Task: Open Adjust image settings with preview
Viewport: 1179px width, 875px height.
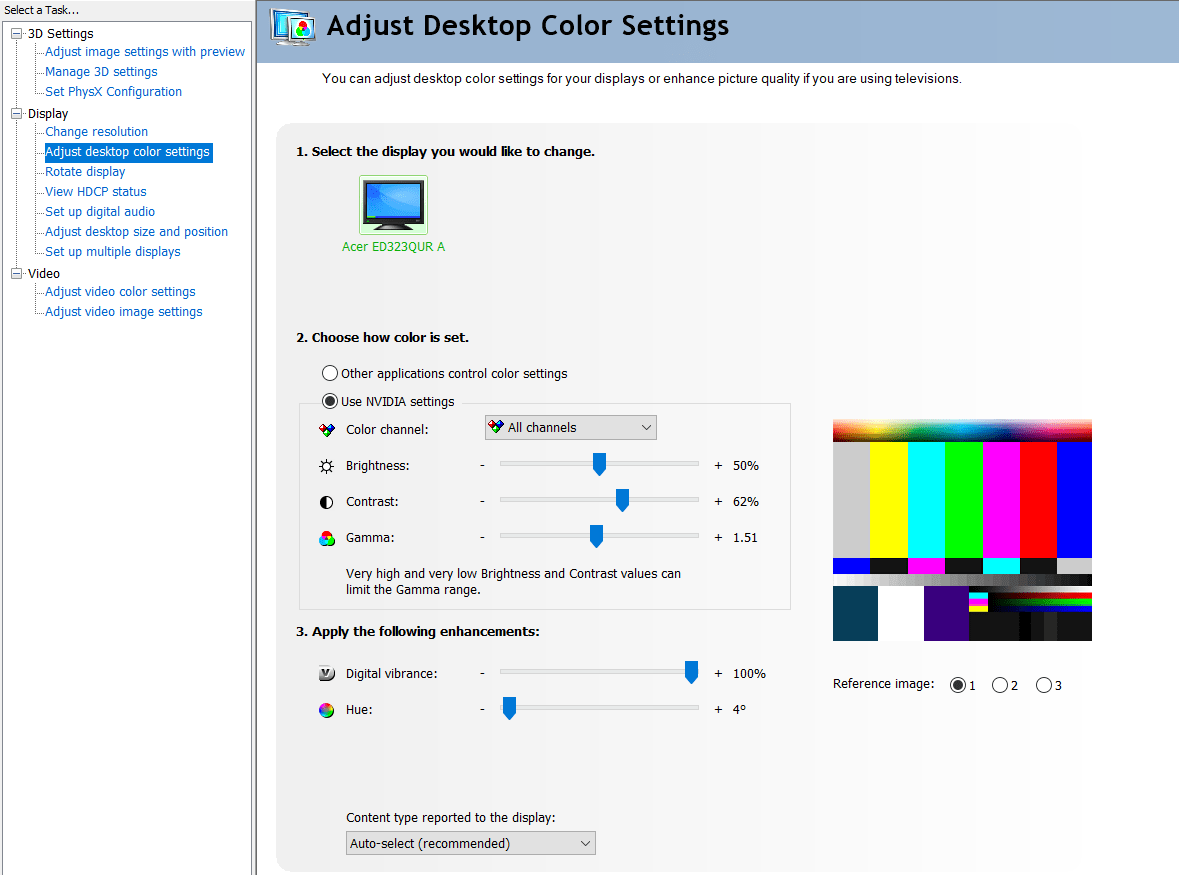Action: (x=145, y=52)
